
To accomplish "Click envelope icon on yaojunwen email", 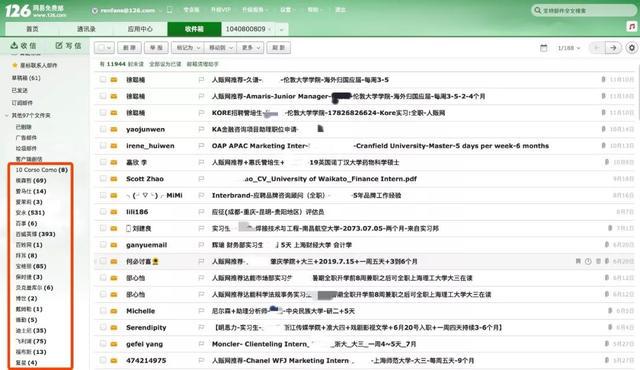I will (x=114, y=129).
